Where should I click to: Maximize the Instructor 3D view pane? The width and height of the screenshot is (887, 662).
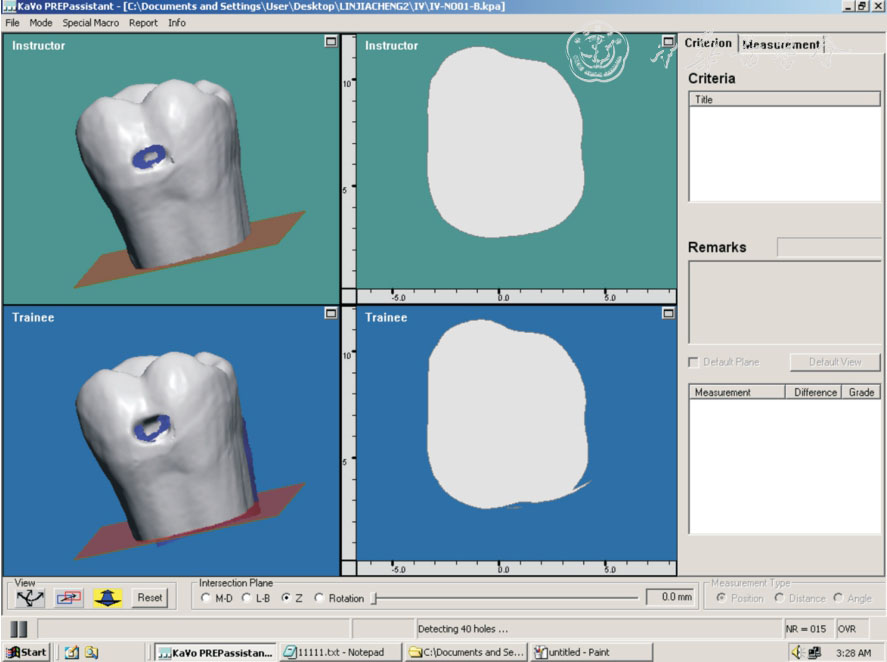[330, 42]
